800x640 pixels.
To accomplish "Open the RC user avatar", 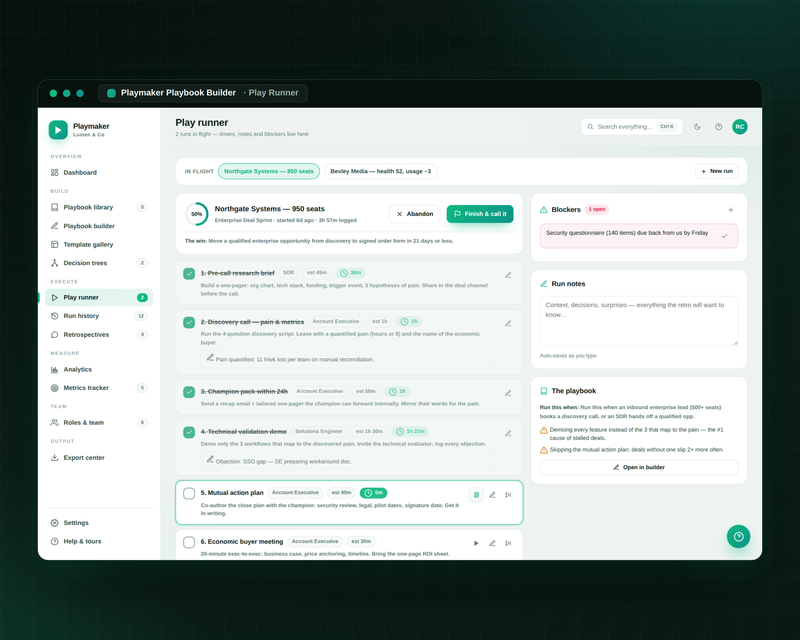I will point(740,127).
